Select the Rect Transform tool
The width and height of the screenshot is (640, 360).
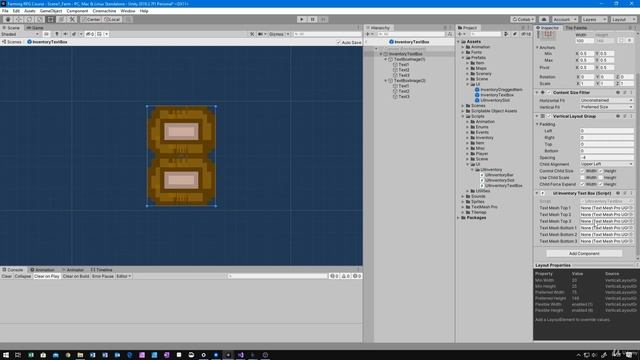(x=50, y=19)
